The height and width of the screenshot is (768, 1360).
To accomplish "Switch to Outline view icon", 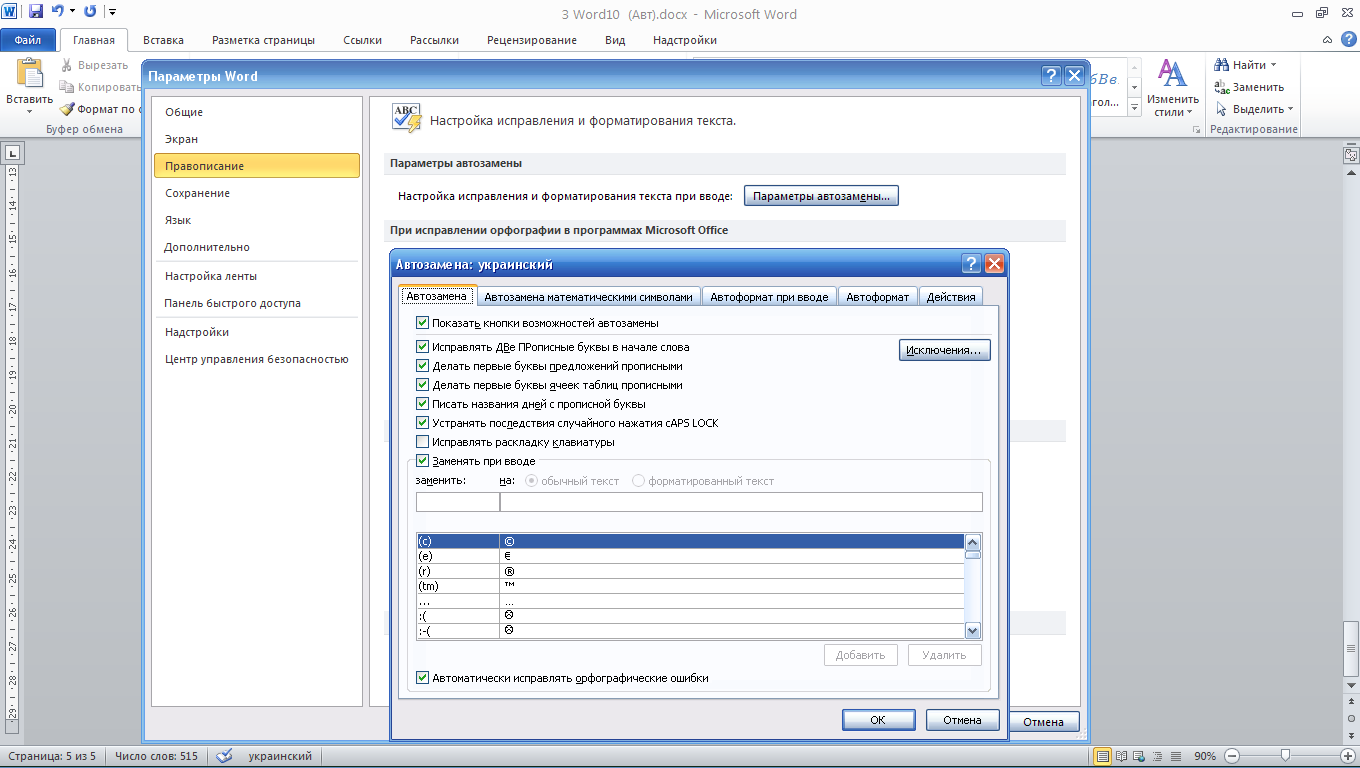I will [1160, 756].
